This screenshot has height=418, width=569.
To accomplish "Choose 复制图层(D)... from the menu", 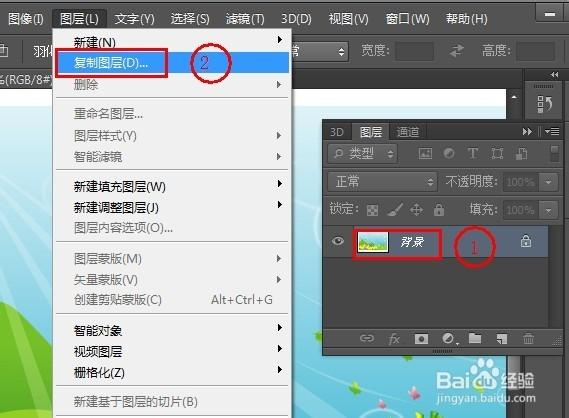I will click(172, 63).
